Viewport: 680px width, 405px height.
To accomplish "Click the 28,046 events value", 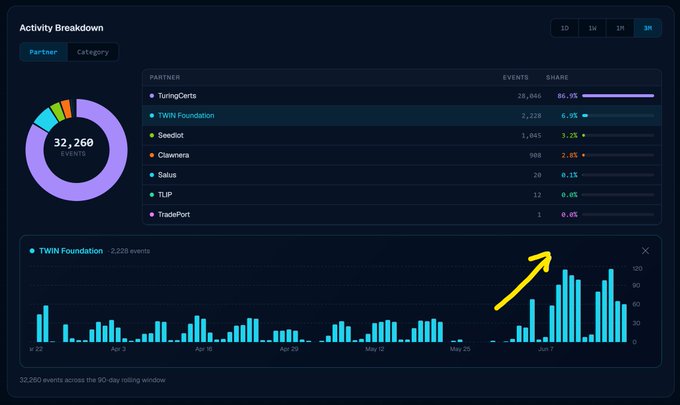I will pyautogui.click(x=529, y=96).
